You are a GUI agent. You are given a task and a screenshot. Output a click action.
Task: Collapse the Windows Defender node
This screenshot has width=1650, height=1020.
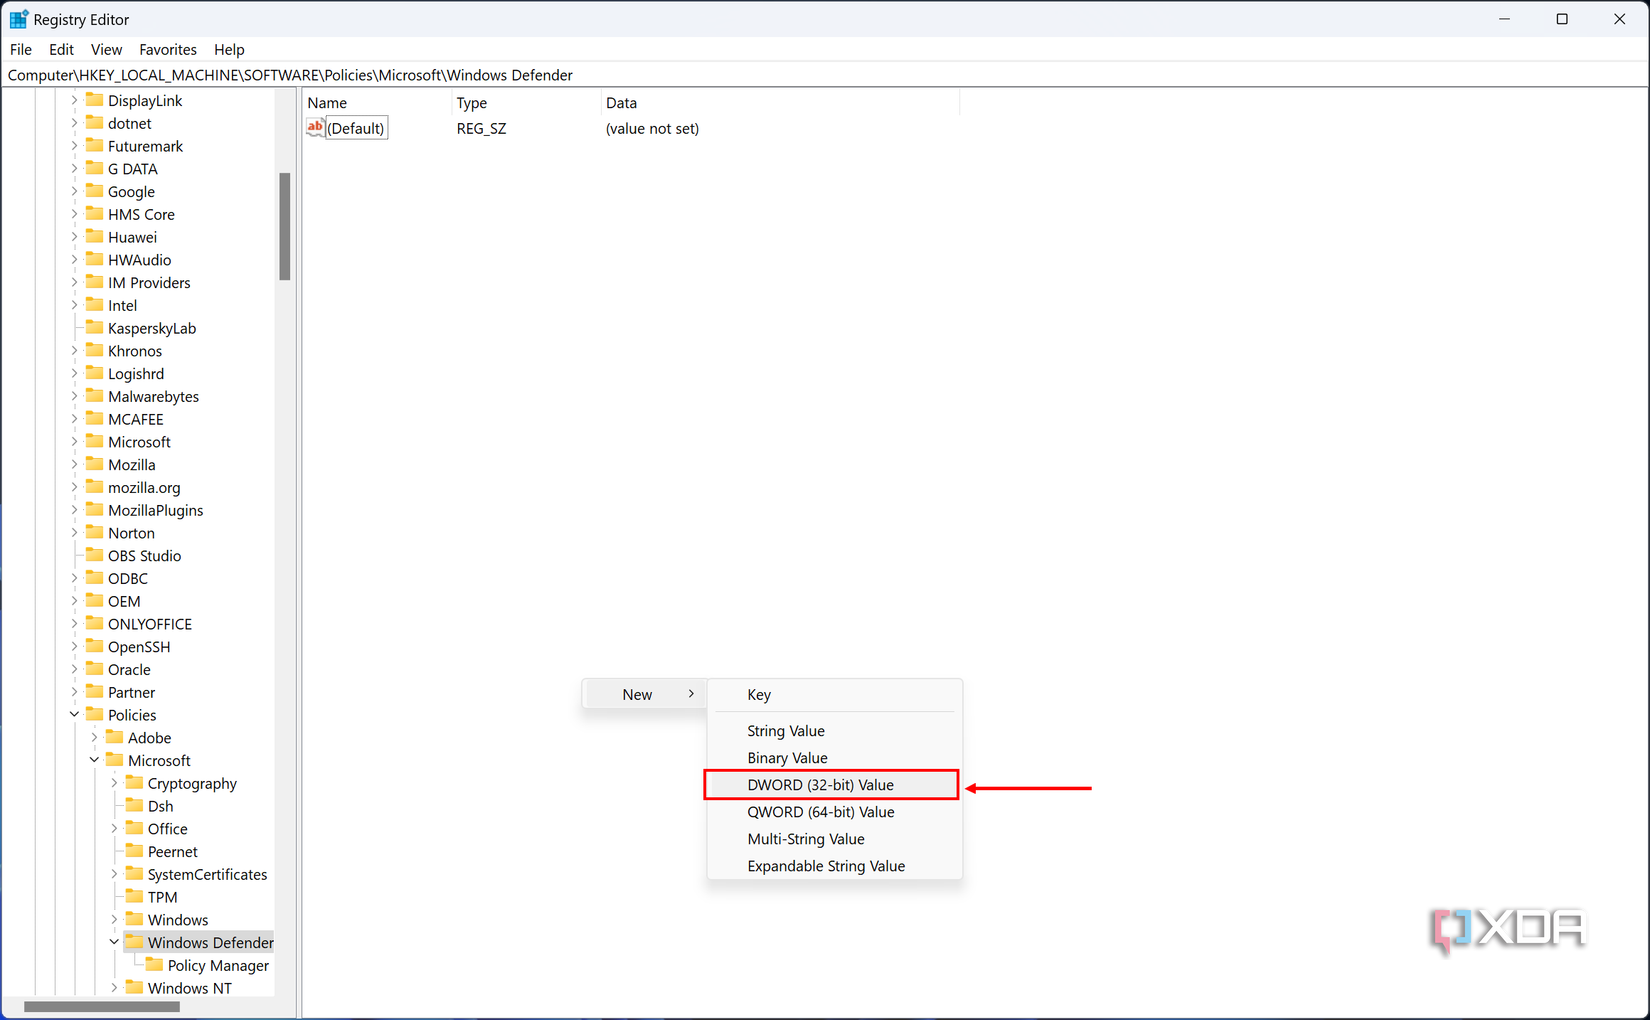click(114, 942)
